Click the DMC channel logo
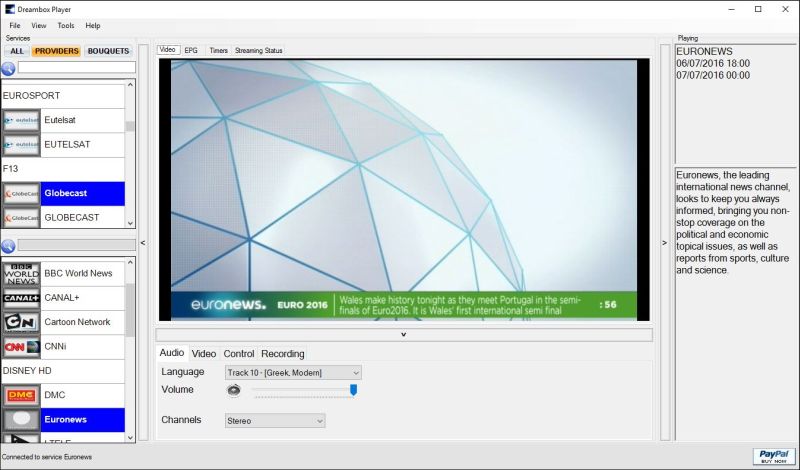 point(21,395)
